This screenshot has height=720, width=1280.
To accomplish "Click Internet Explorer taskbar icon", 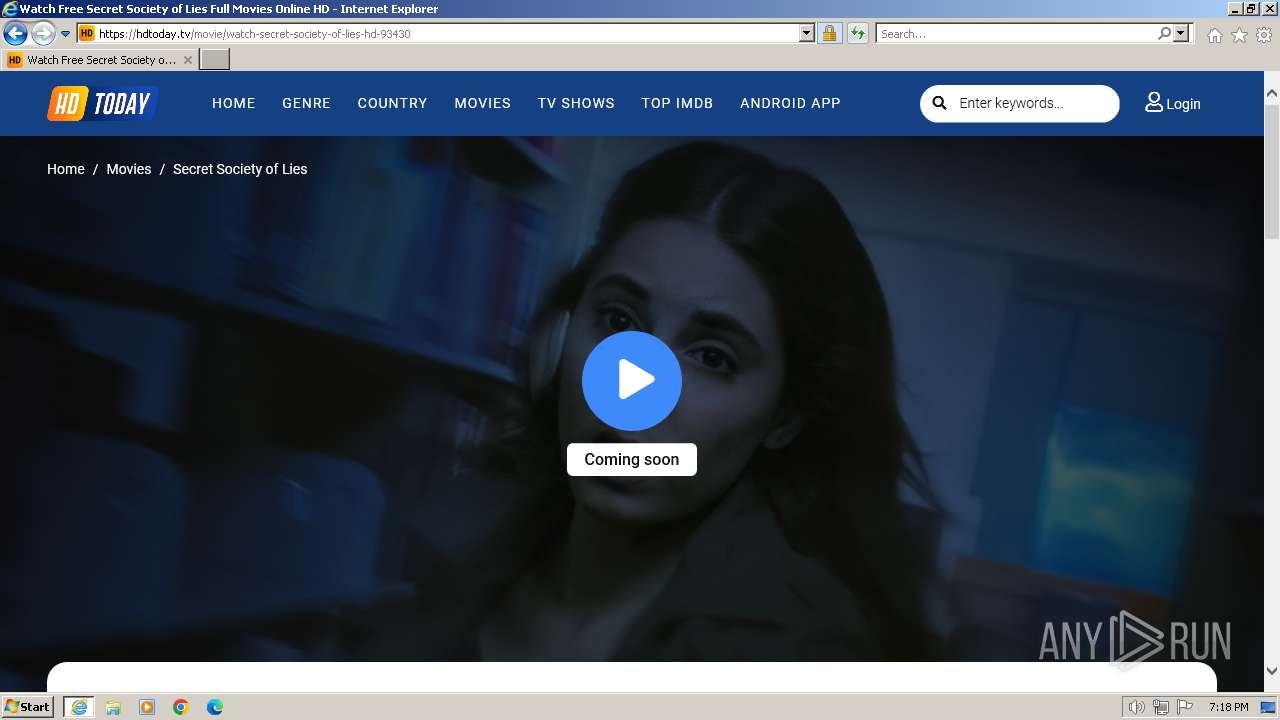I will point(78,707).
